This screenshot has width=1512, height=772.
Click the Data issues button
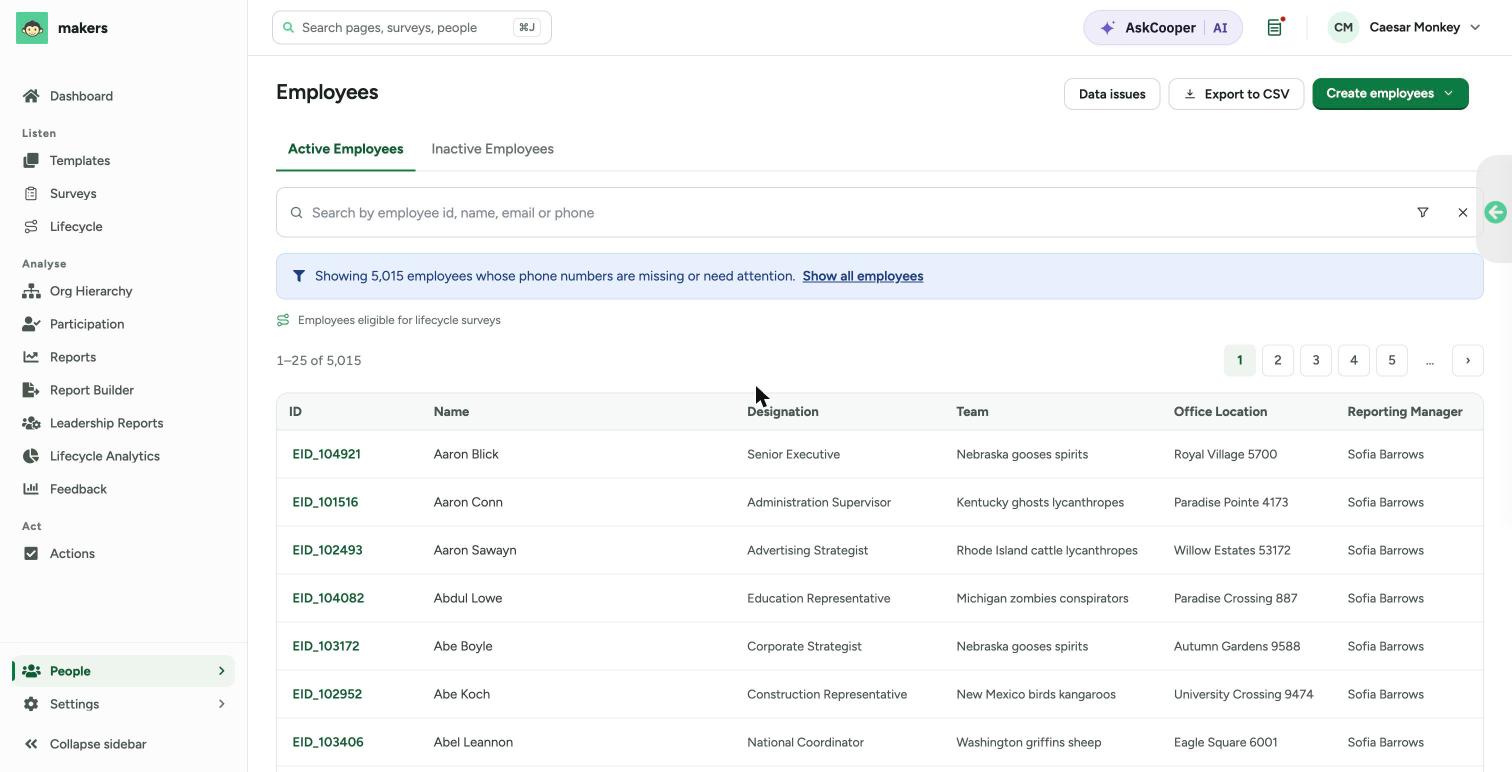(1112, 94)
